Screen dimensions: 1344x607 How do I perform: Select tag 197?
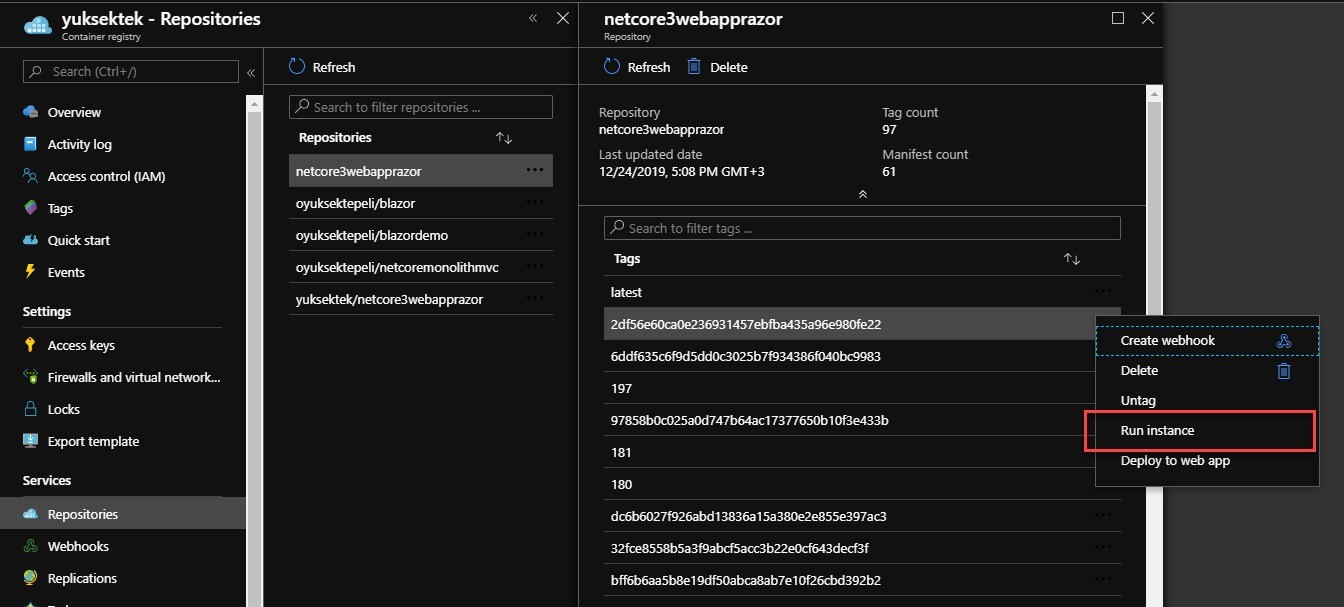pyautogui.click(x=850, y=388)
